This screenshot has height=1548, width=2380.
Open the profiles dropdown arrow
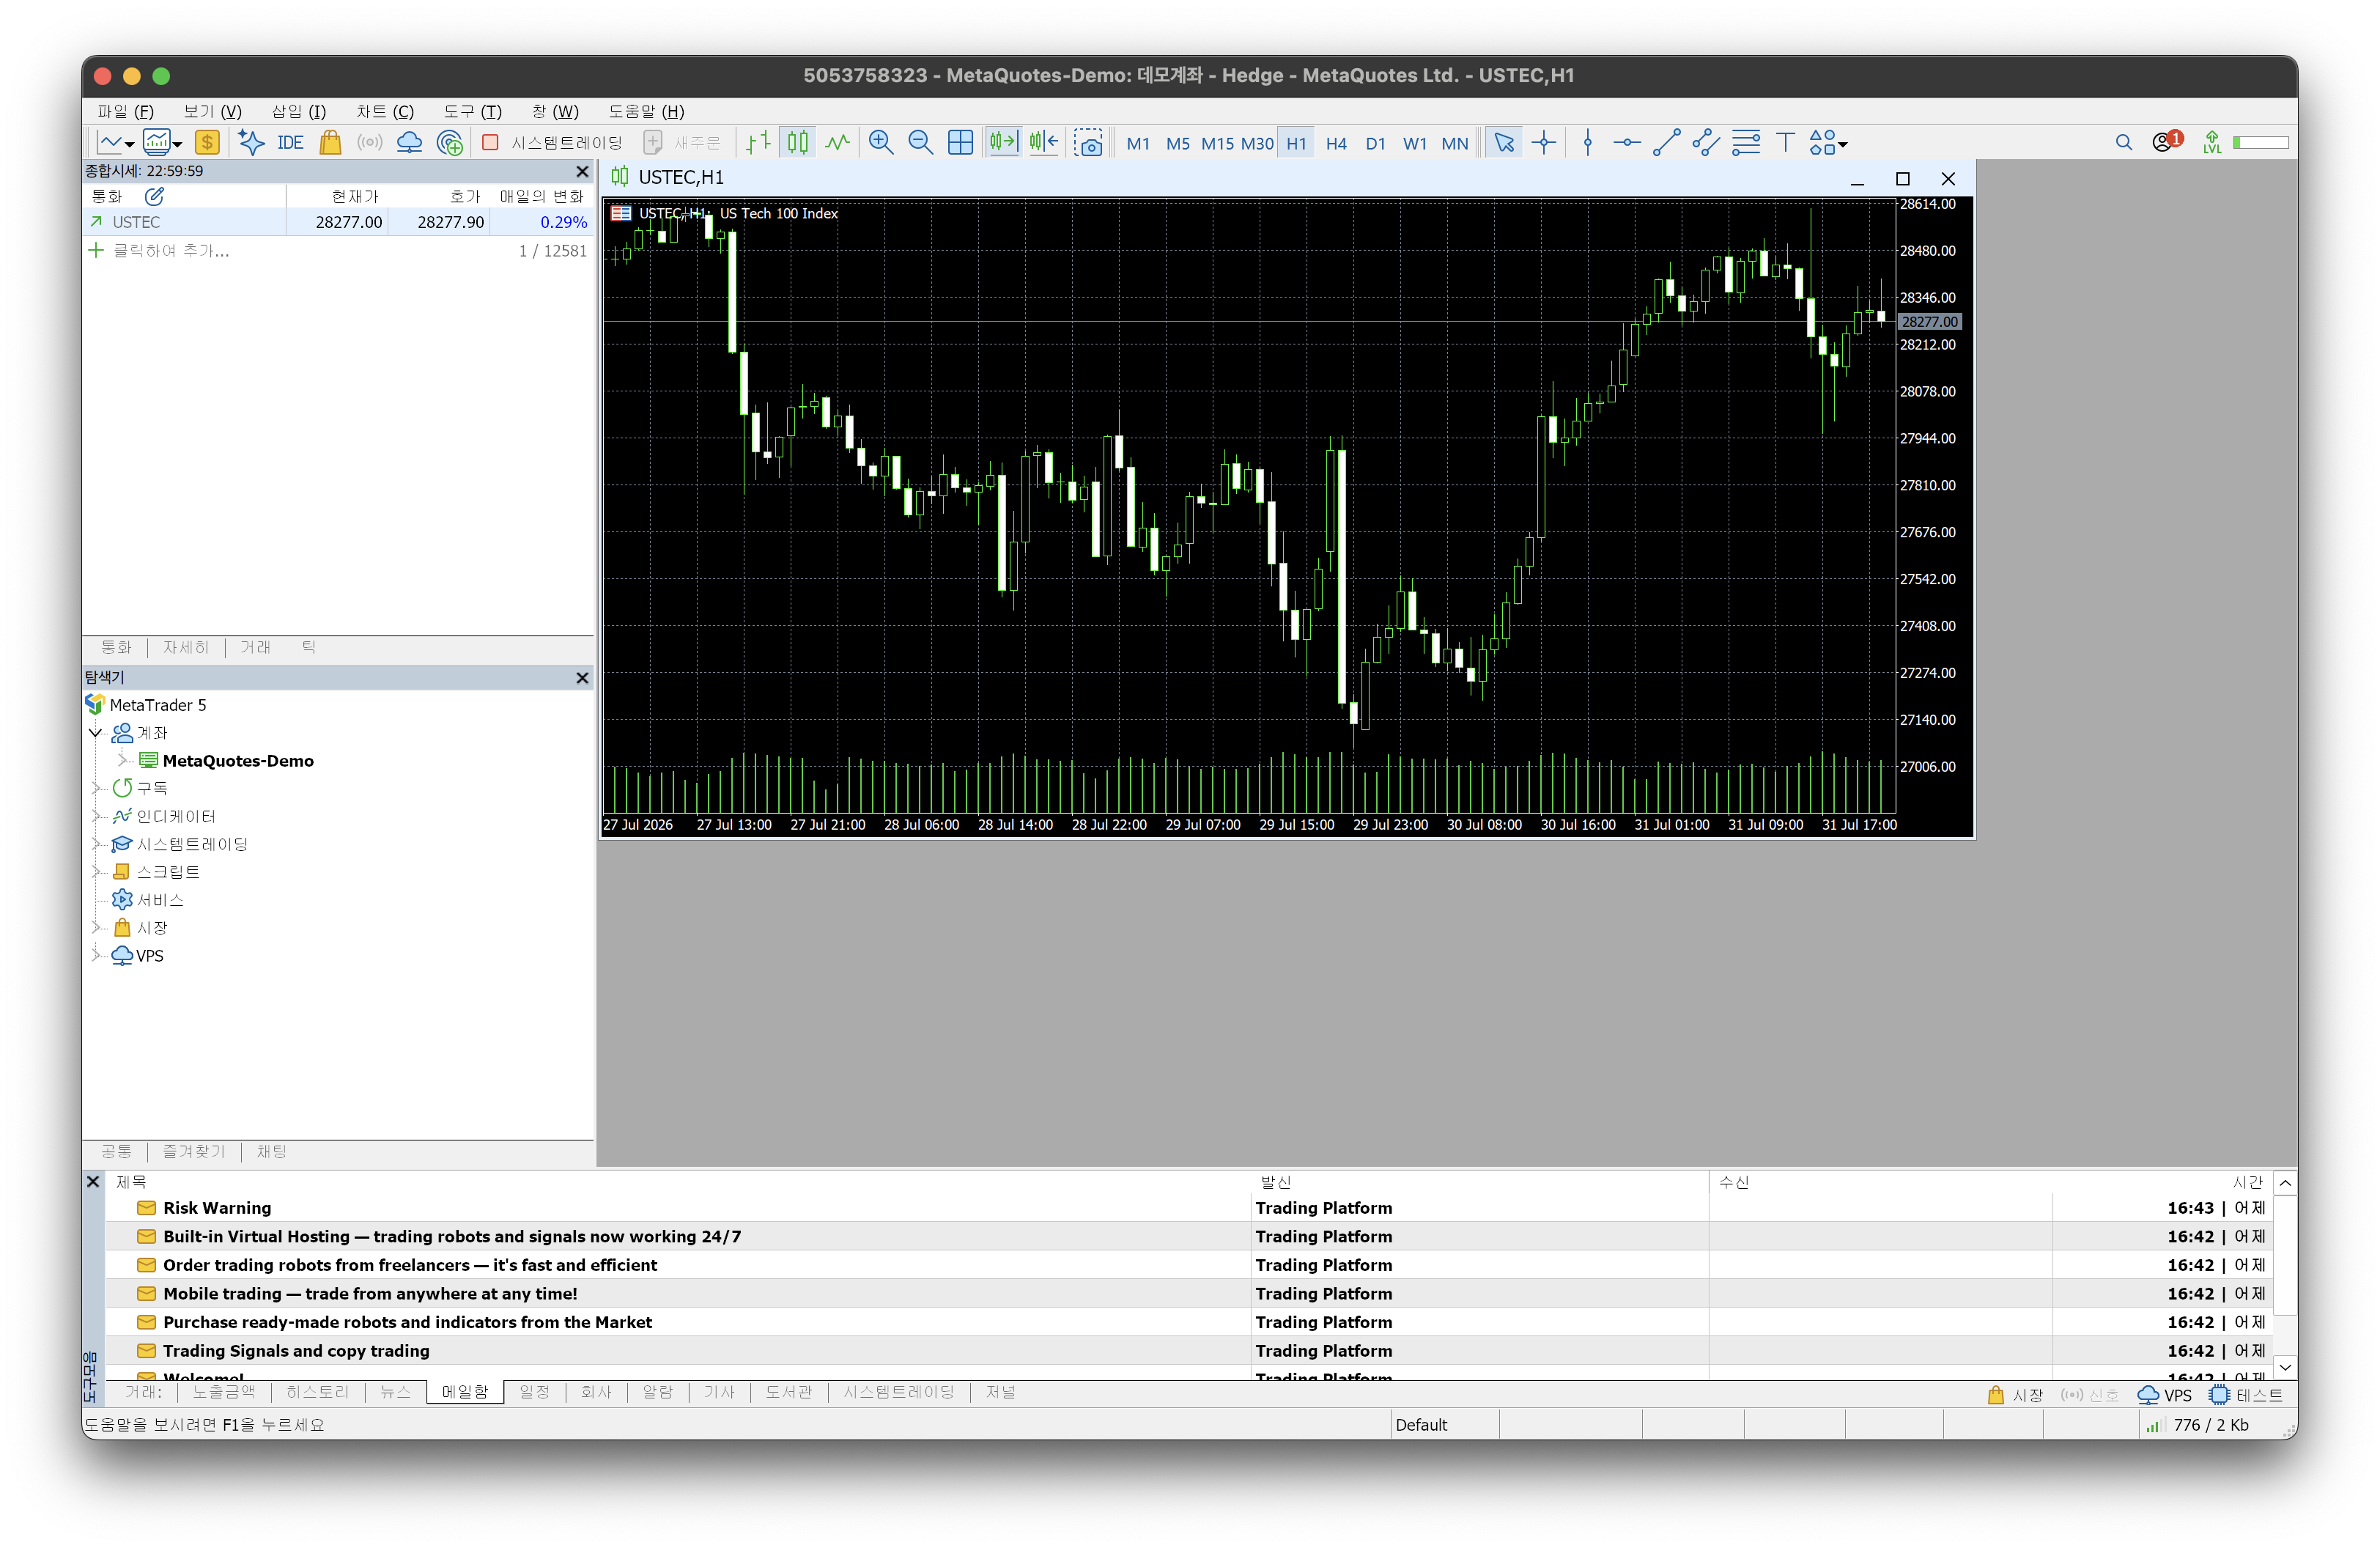point(177,145)
